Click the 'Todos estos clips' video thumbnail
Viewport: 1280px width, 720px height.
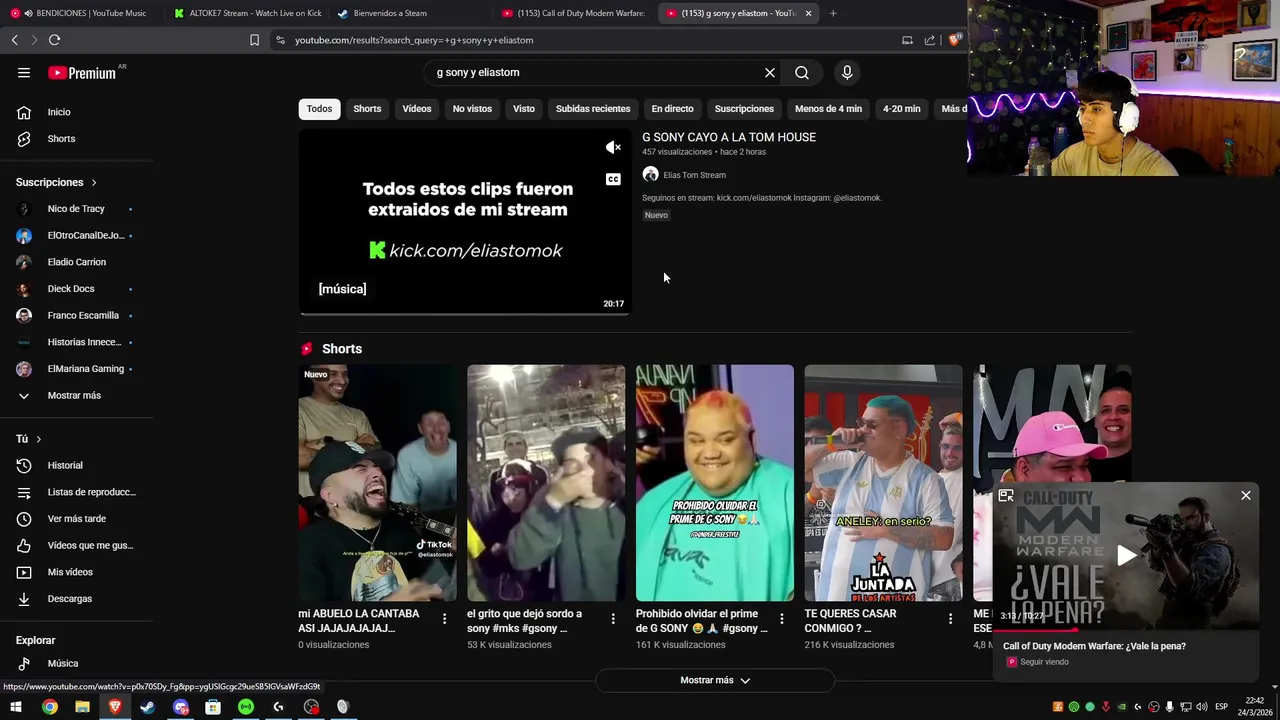click(x=465, y=222)
